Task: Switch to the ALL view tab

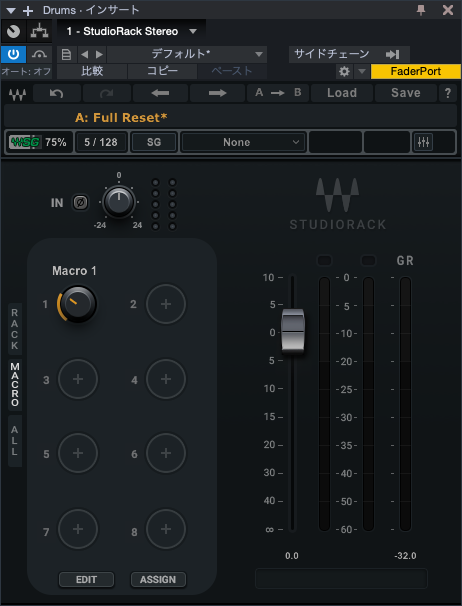Action: 15,441
